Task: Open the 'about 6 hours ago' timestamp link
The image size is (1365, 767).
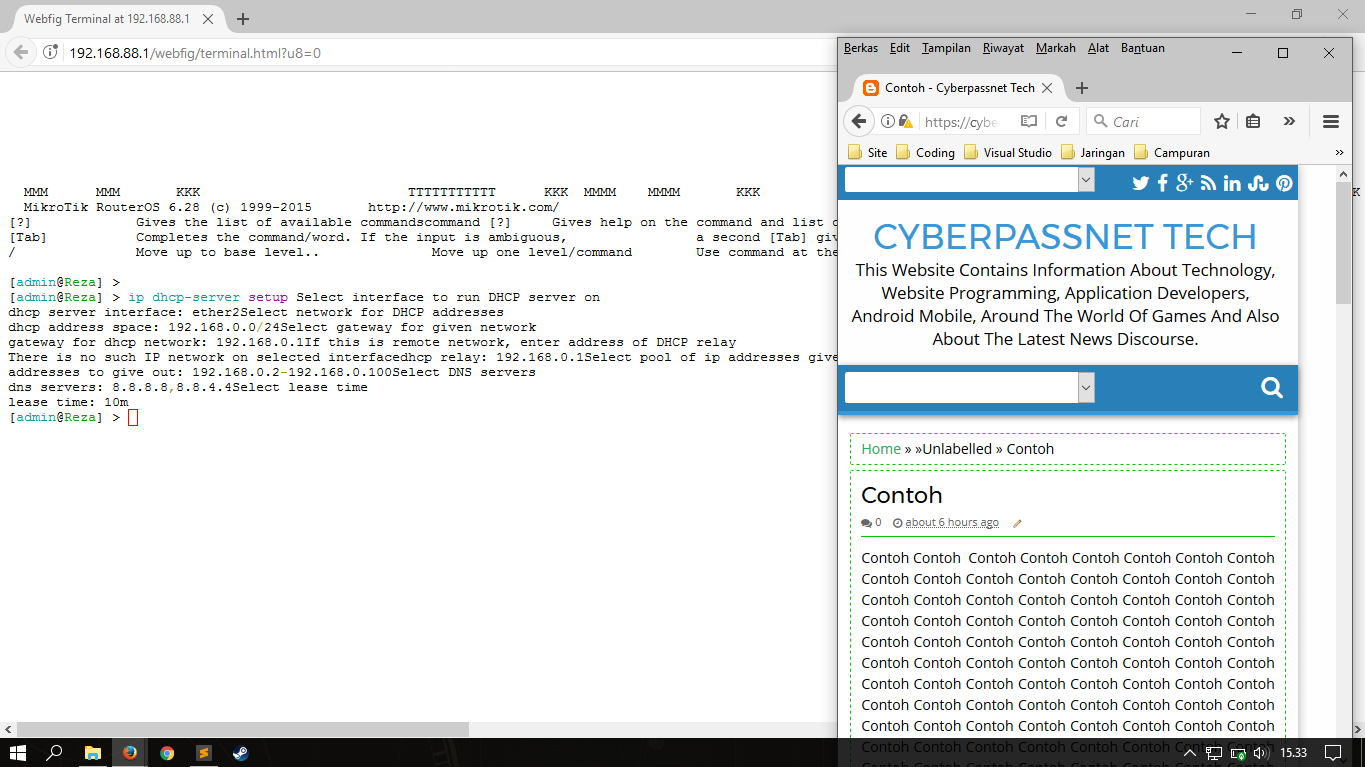Action: tap(951, 522)
